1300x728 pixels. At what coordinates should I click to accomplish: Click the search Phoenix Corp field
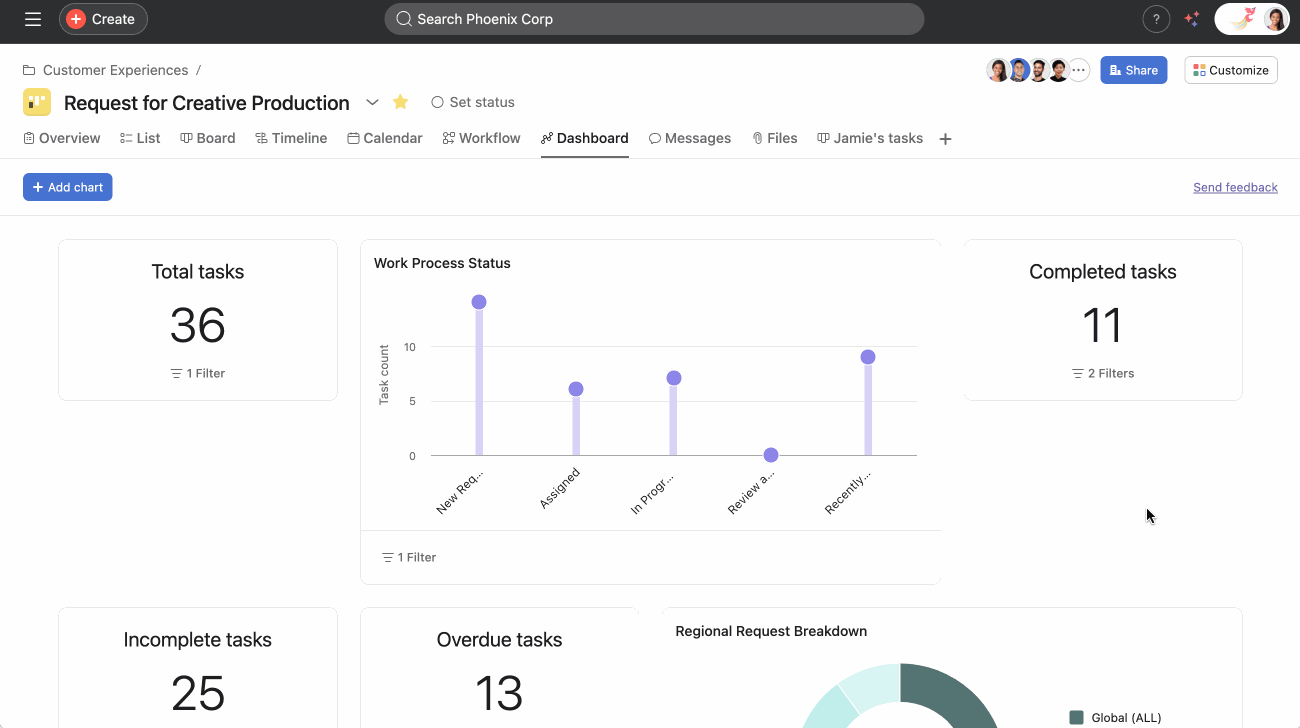pyautogui.click(x=654, y=19)
